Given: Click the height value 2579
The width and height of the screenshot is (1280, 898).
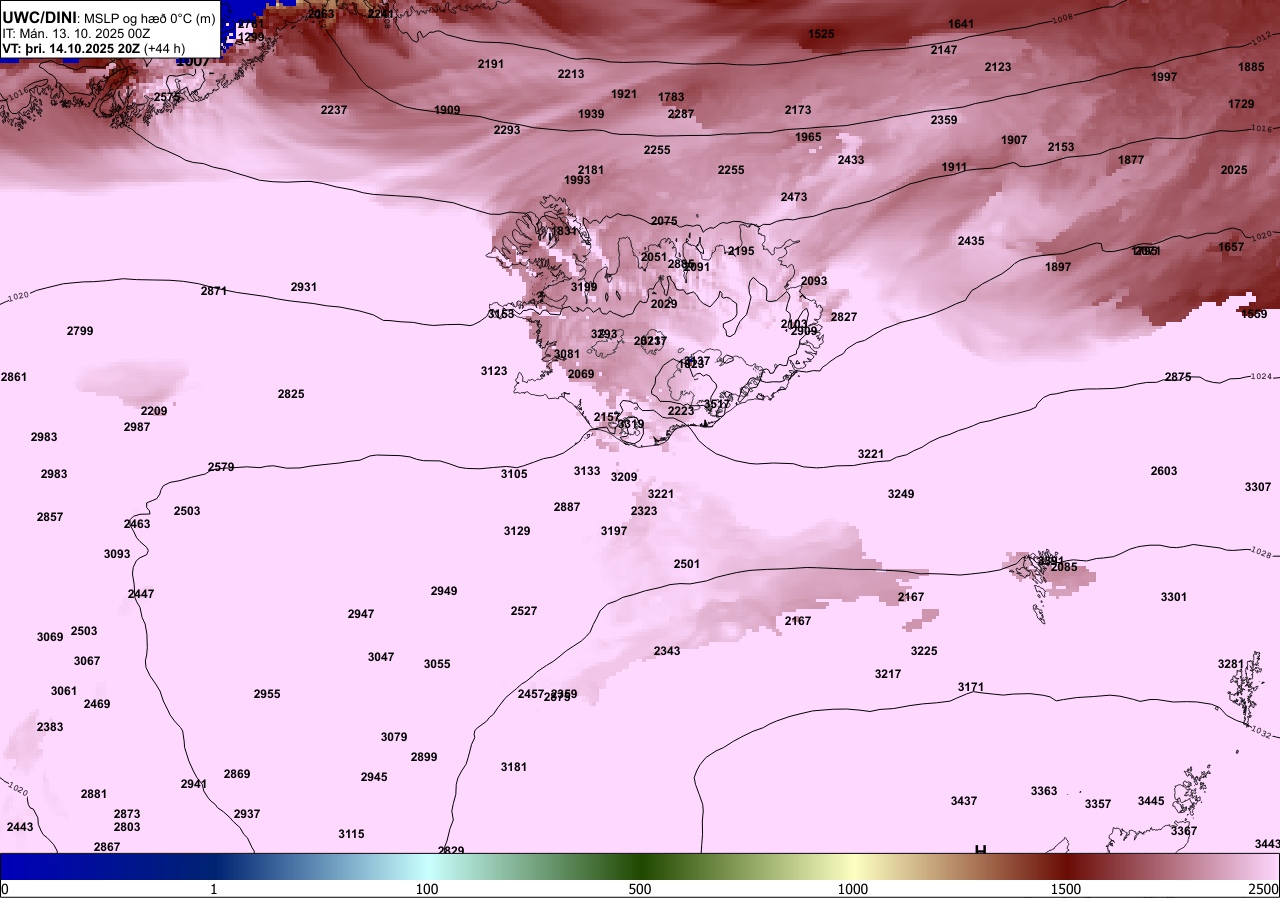Looking at the screenshot, I should pos(221,467).
